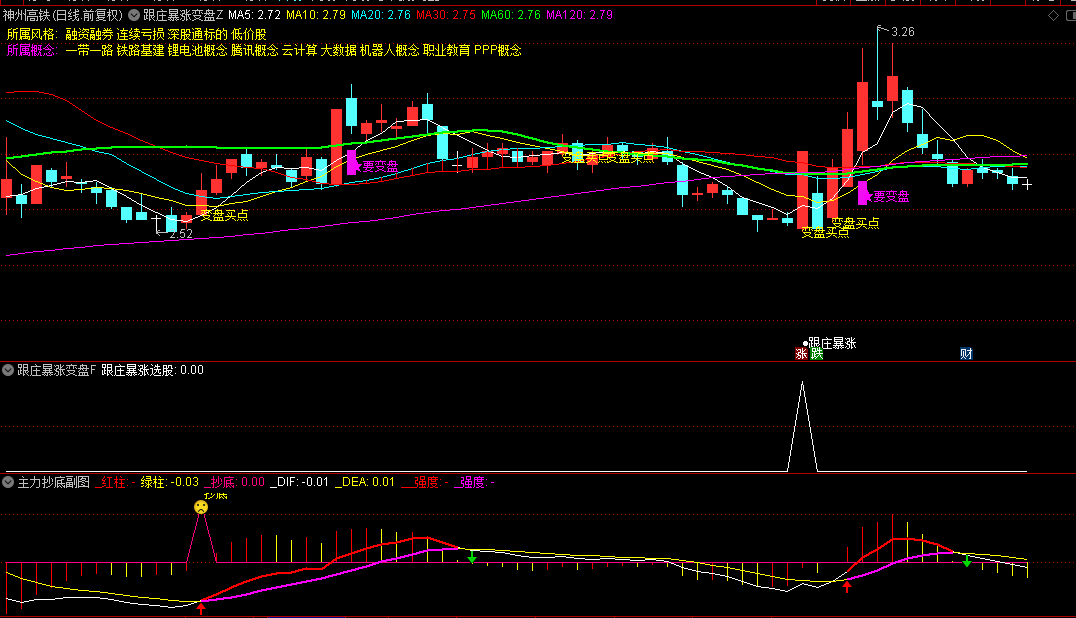
Task: Click the white spike peak in 跟庄暴涨选股 panel
Action: pyautogui.click(x=802, y=383)
